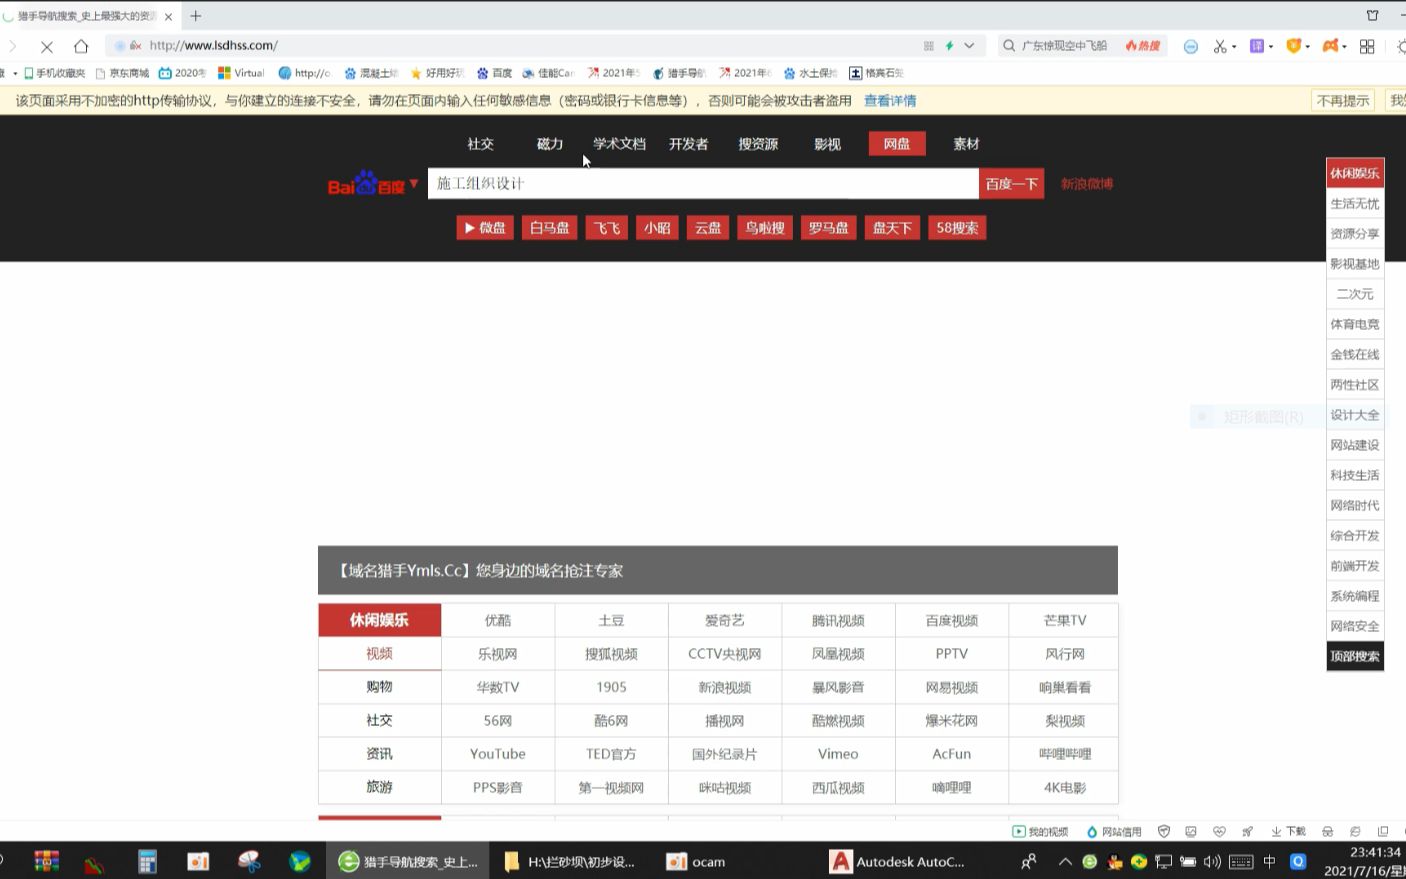Expand the scissors screenshot options arrow
The image size is (1406, 879).
click(1234, 47)
